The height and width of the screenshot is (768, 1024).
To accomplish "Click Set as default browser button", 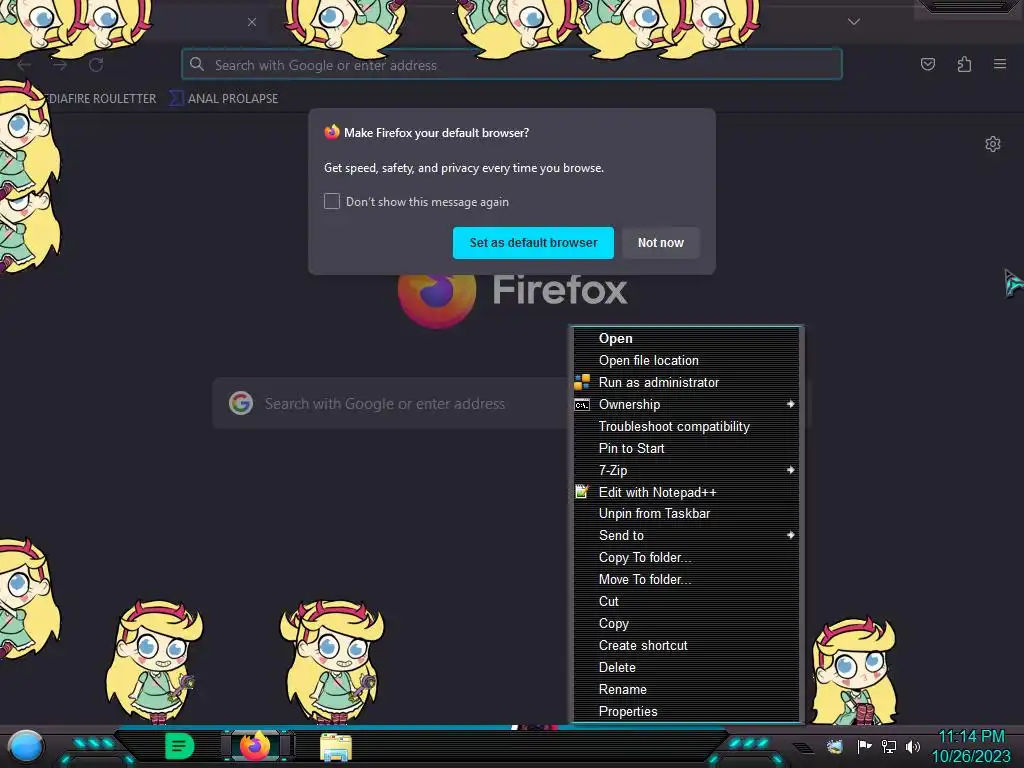I will coord(533,243).
